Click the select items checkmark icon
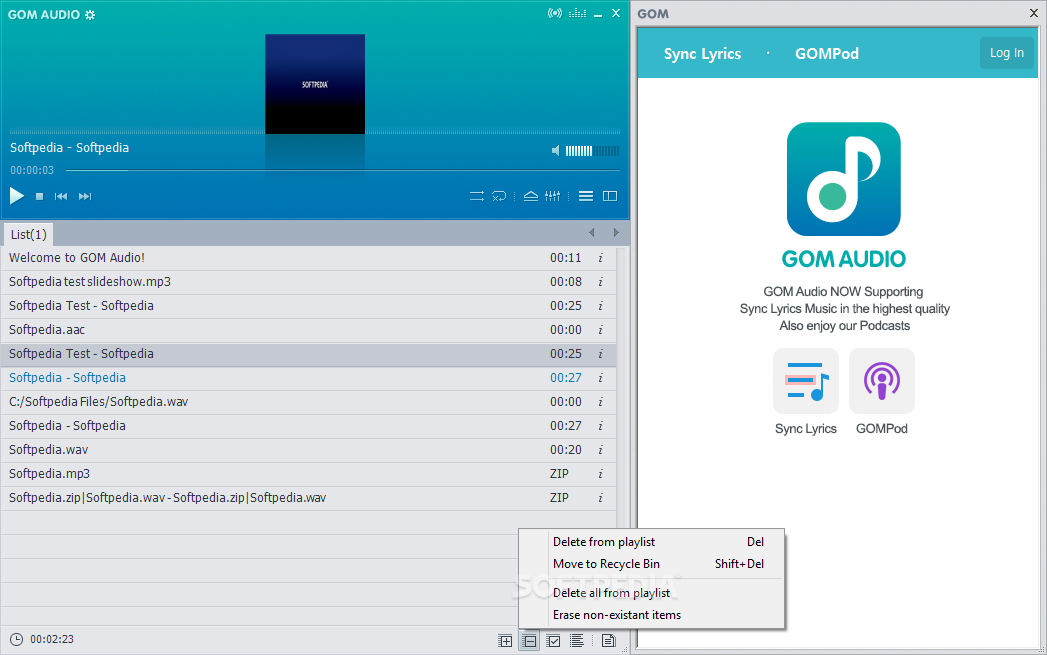Image resolution: width=1047 pixels, height=655 pixels. (554, 641)
